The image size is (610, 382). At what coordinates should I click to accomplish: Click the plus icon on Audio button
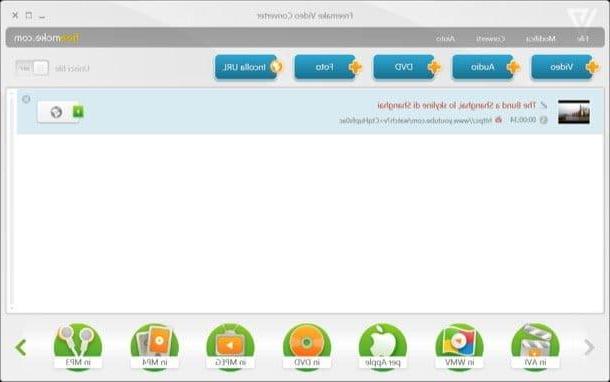tap(513, 67)
